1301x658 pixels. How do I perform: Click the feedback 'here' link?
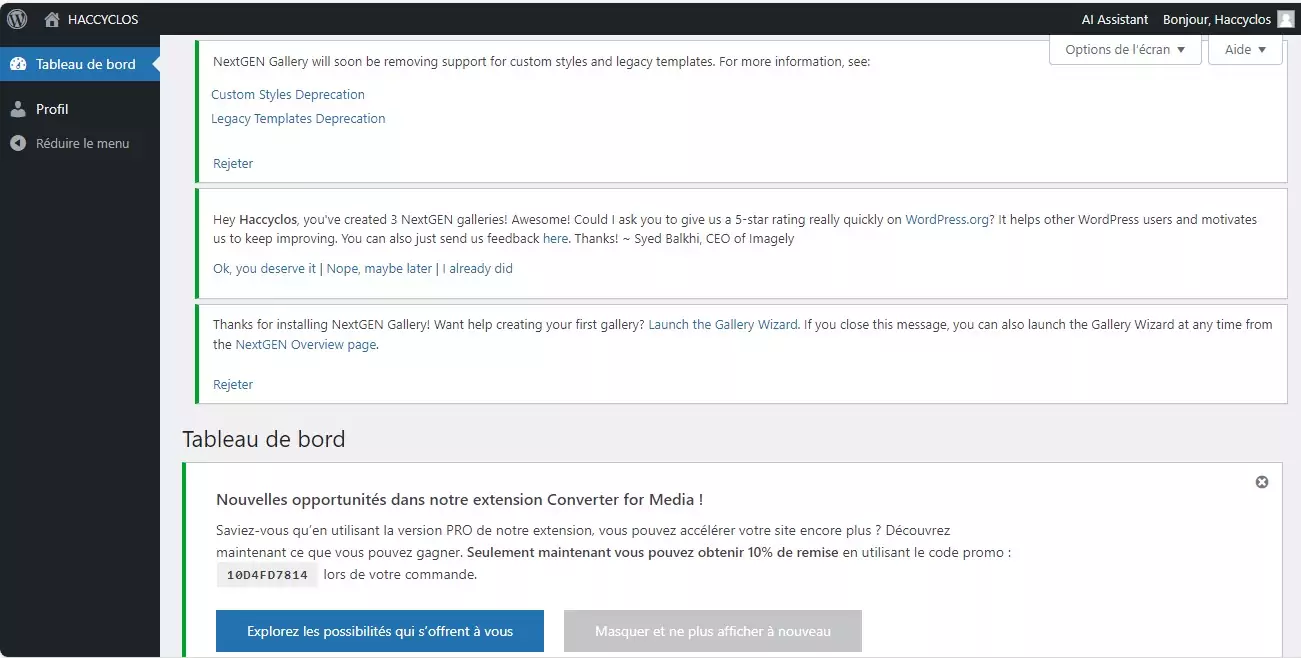(555, 238)
